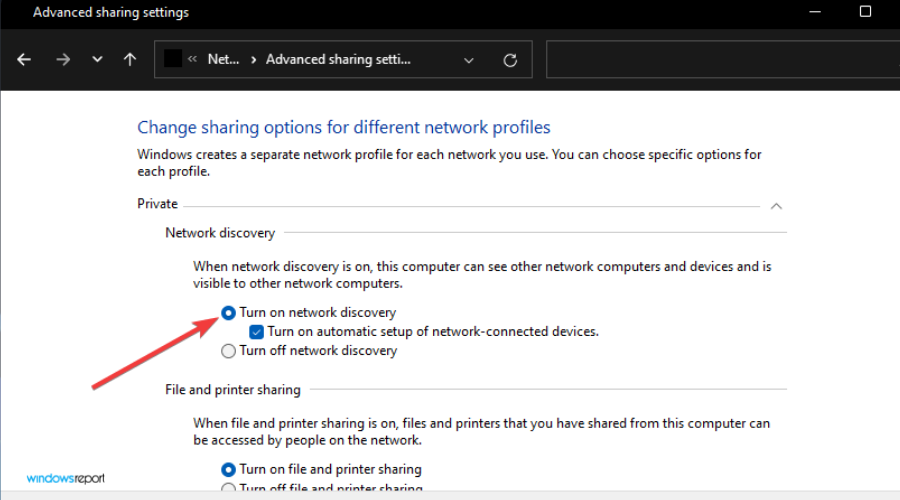900x500 pixels.
Task: Open the Net... breadcrumb
Action: [223, 59]
